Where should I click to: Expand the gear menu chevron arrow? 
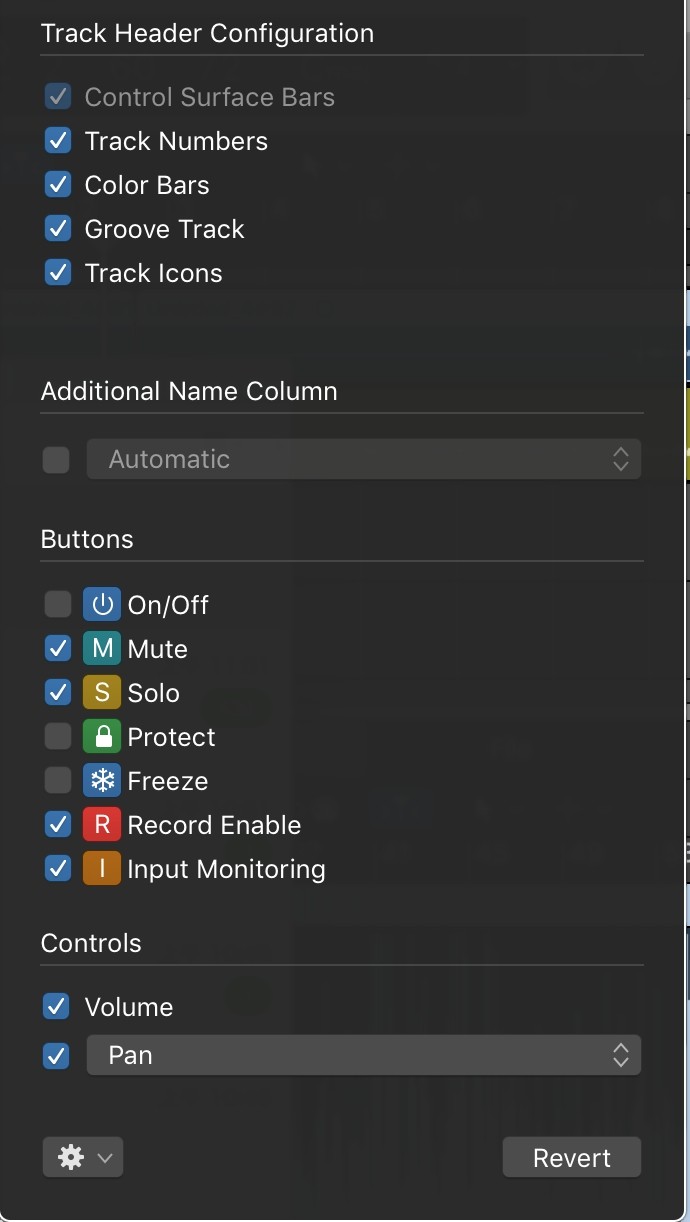click(105, 1159)
